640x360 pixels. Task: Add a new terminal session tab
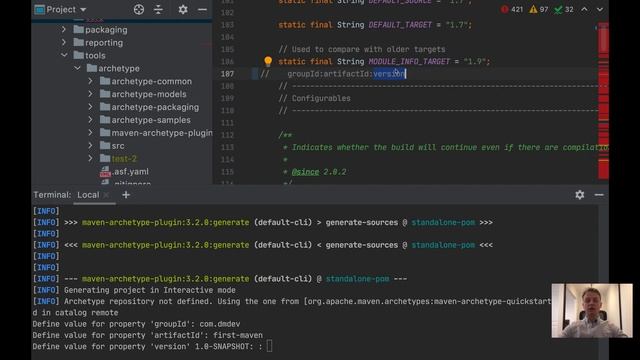(x=126, y=195)
